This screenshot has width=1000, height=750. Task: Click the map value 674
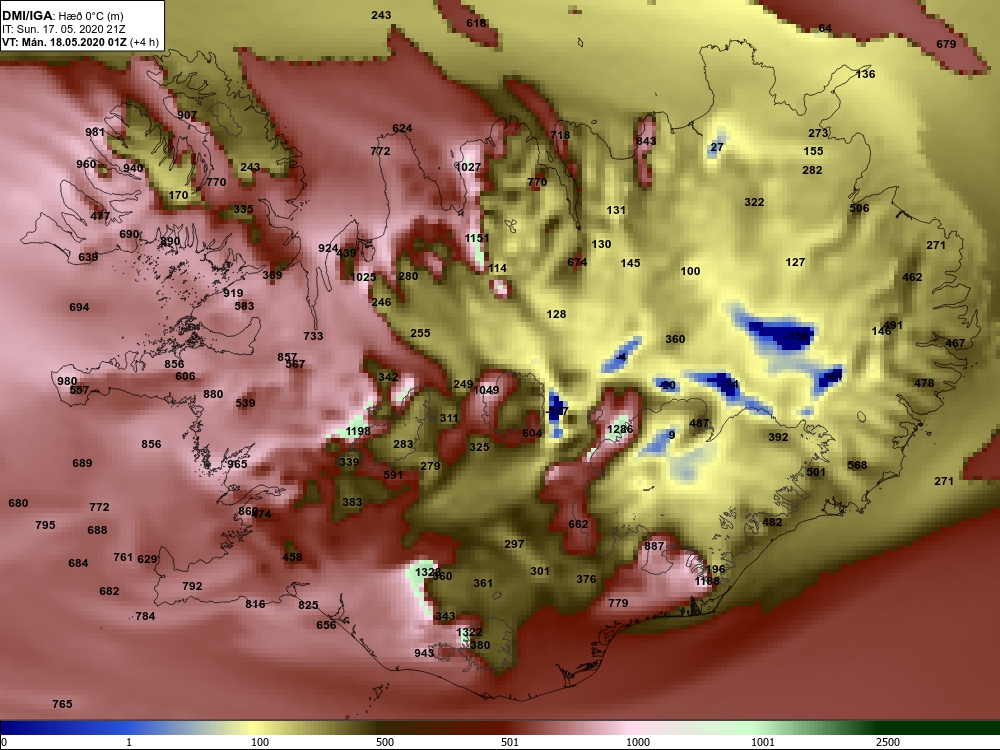pos(577,262)
